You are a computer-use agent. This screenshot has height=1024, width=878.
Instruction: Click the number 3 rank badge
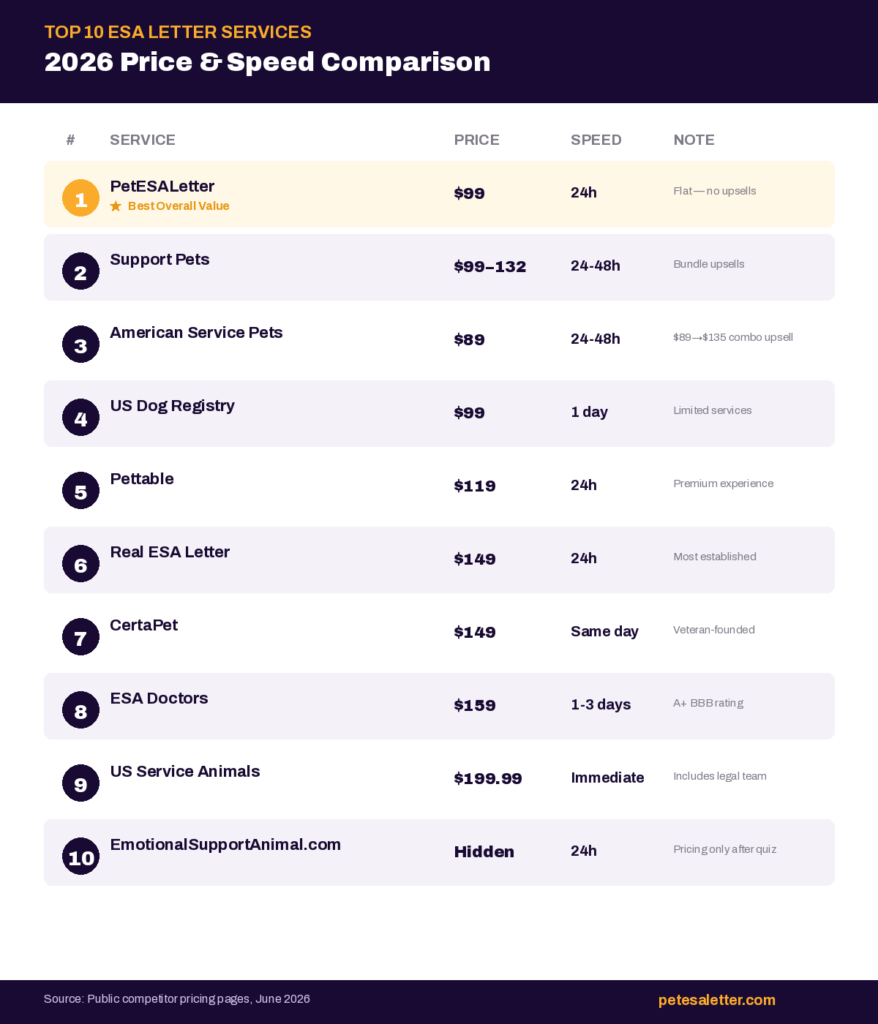pos(80,344)
